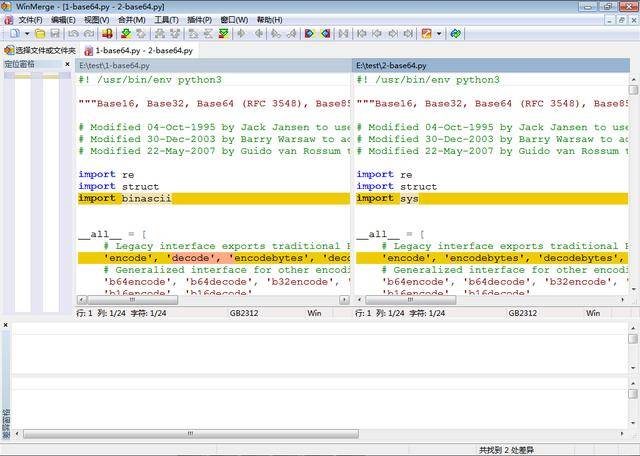Viewport: 640px width, 456px height.
Task: Open the 编辑(E) menu
Action: coord(63,20)
